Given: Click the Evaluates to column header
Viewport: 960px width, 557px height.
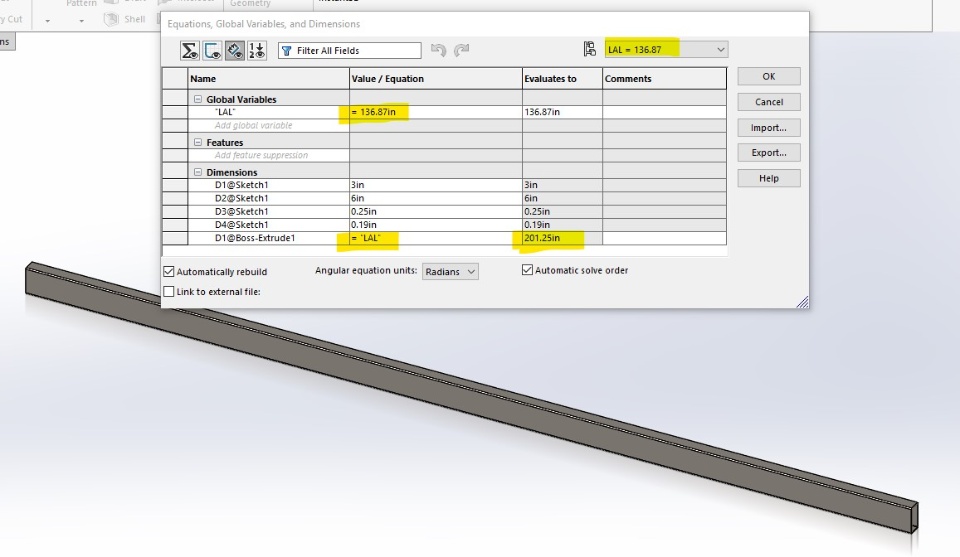Looking at the screenshot, I should [x=562, y=78].
